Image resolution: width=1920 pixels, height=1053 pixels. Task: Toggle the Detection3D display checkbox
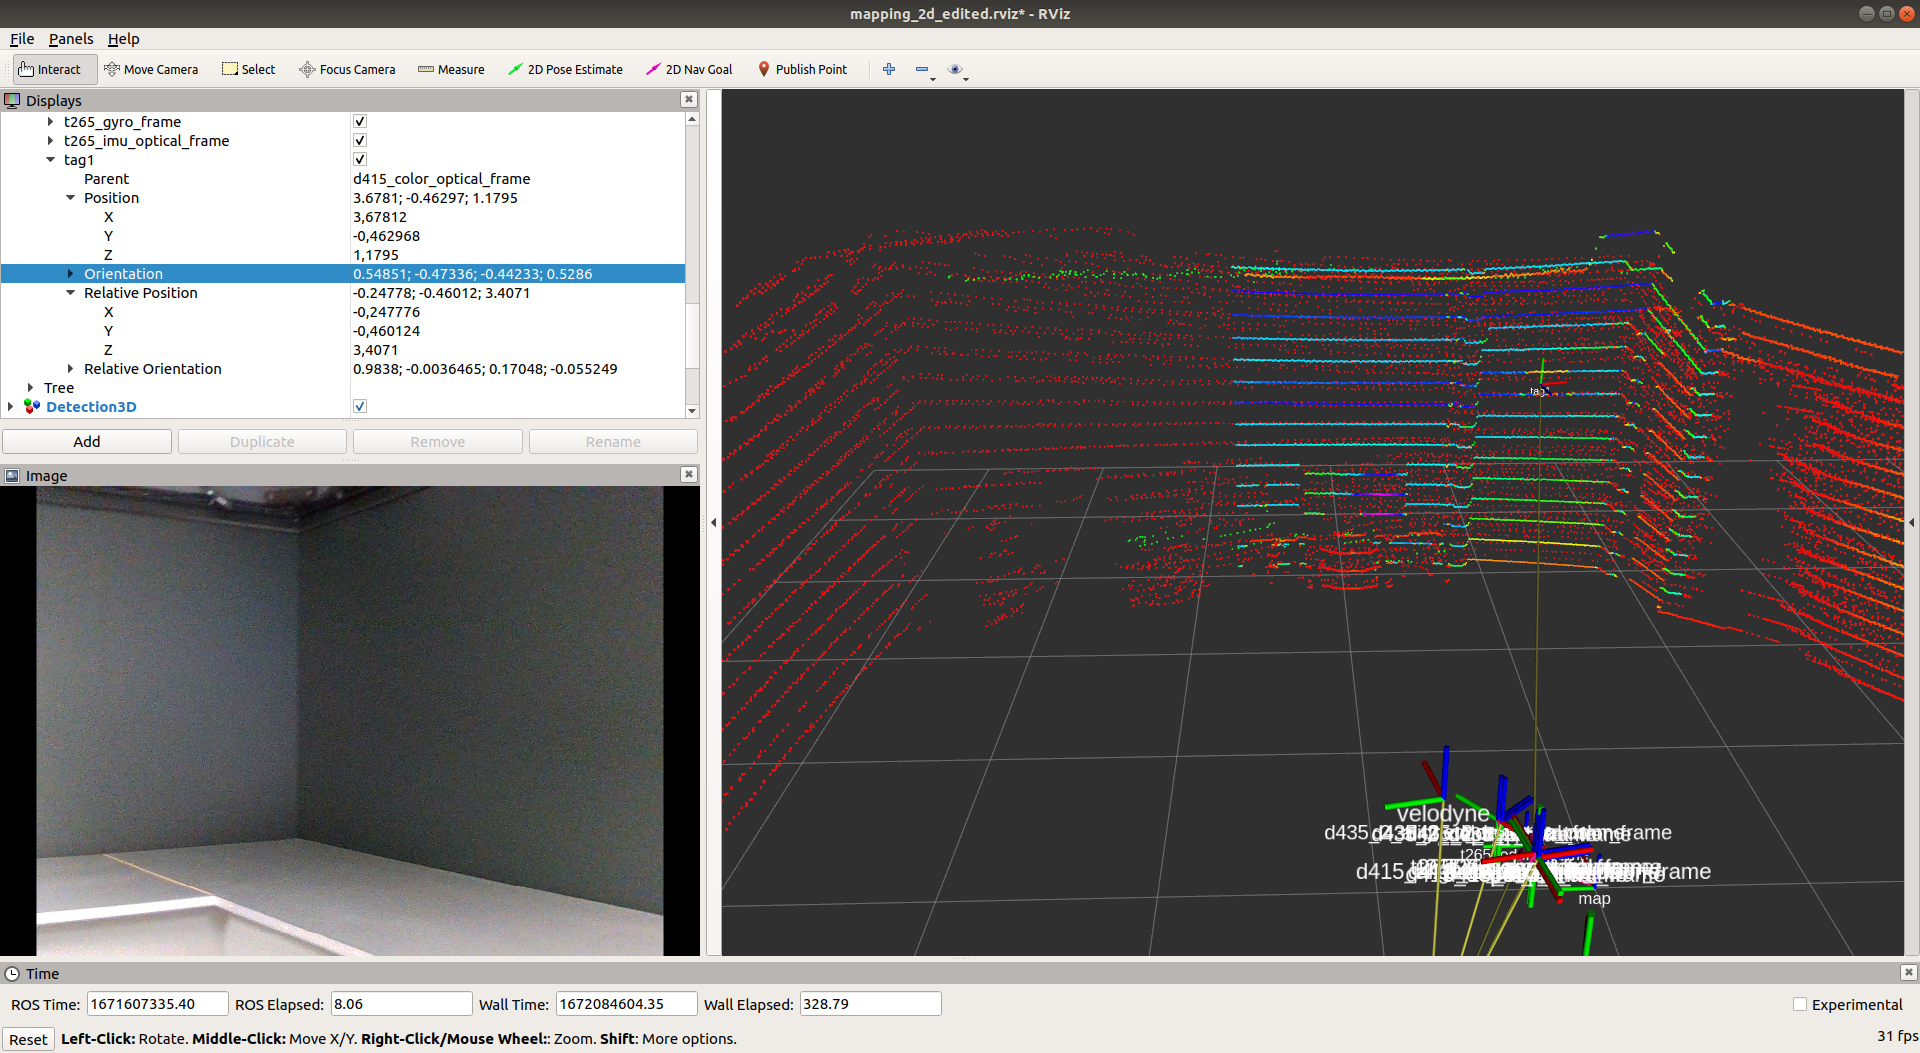pyautogui.click(x=360, y=406)
